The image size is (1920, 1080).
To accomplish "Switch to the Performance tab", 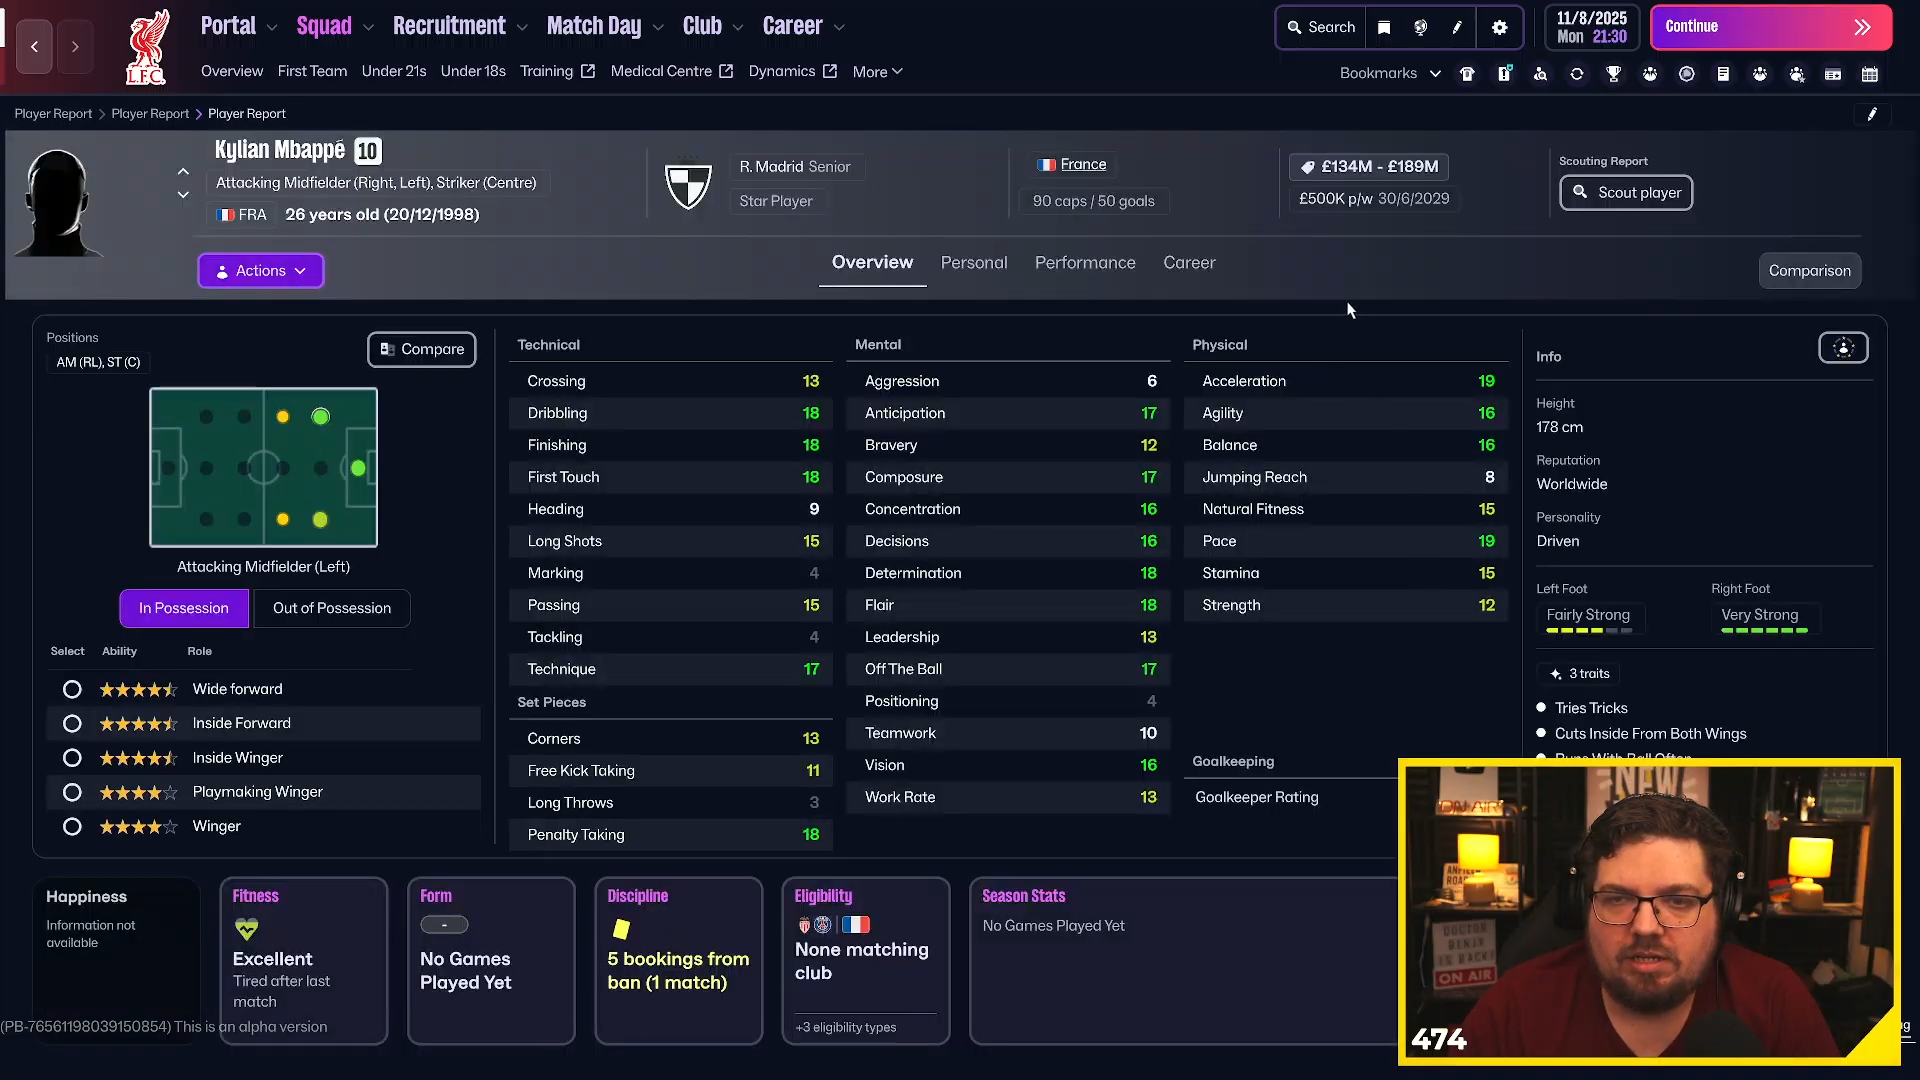I will (x=1084, y=263).
